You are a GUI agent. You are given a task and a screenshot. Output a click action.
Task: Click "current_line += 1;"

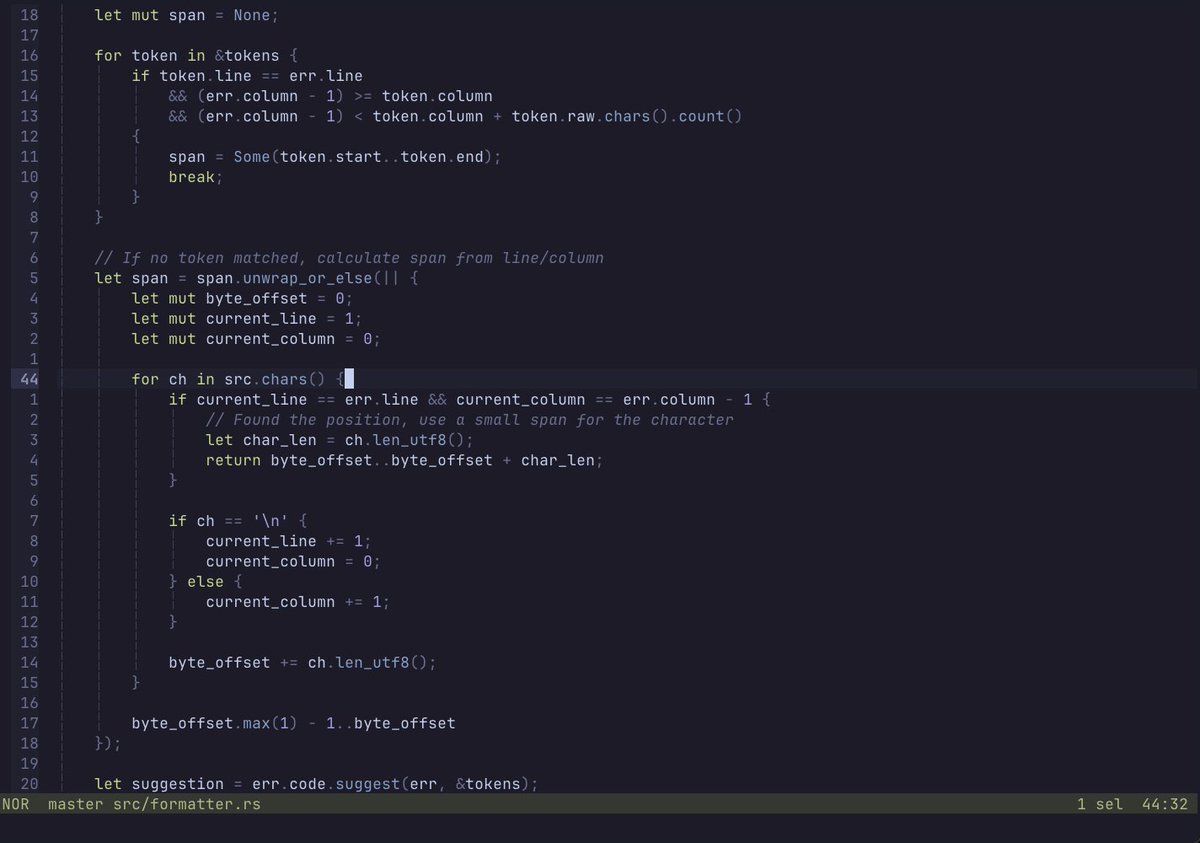[288, 541]
